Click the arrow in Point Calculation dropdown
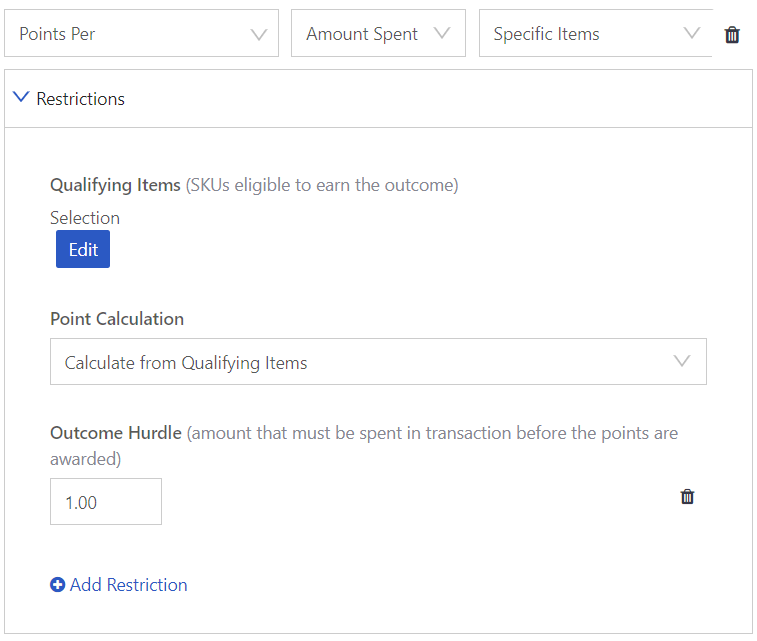The width and height of the screenshot is (757, 641). 682,361
